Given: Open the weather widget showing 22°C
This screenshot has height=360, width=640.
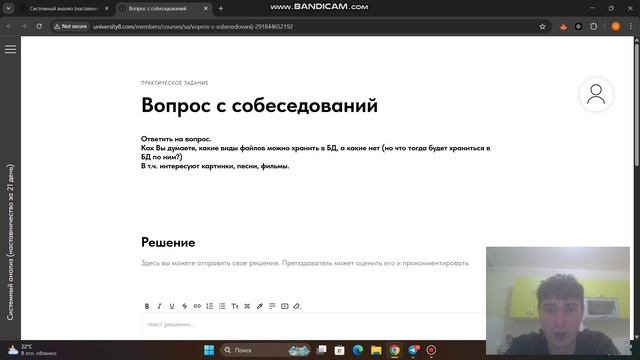Looking at the screenshot, I should click(32, 350).
